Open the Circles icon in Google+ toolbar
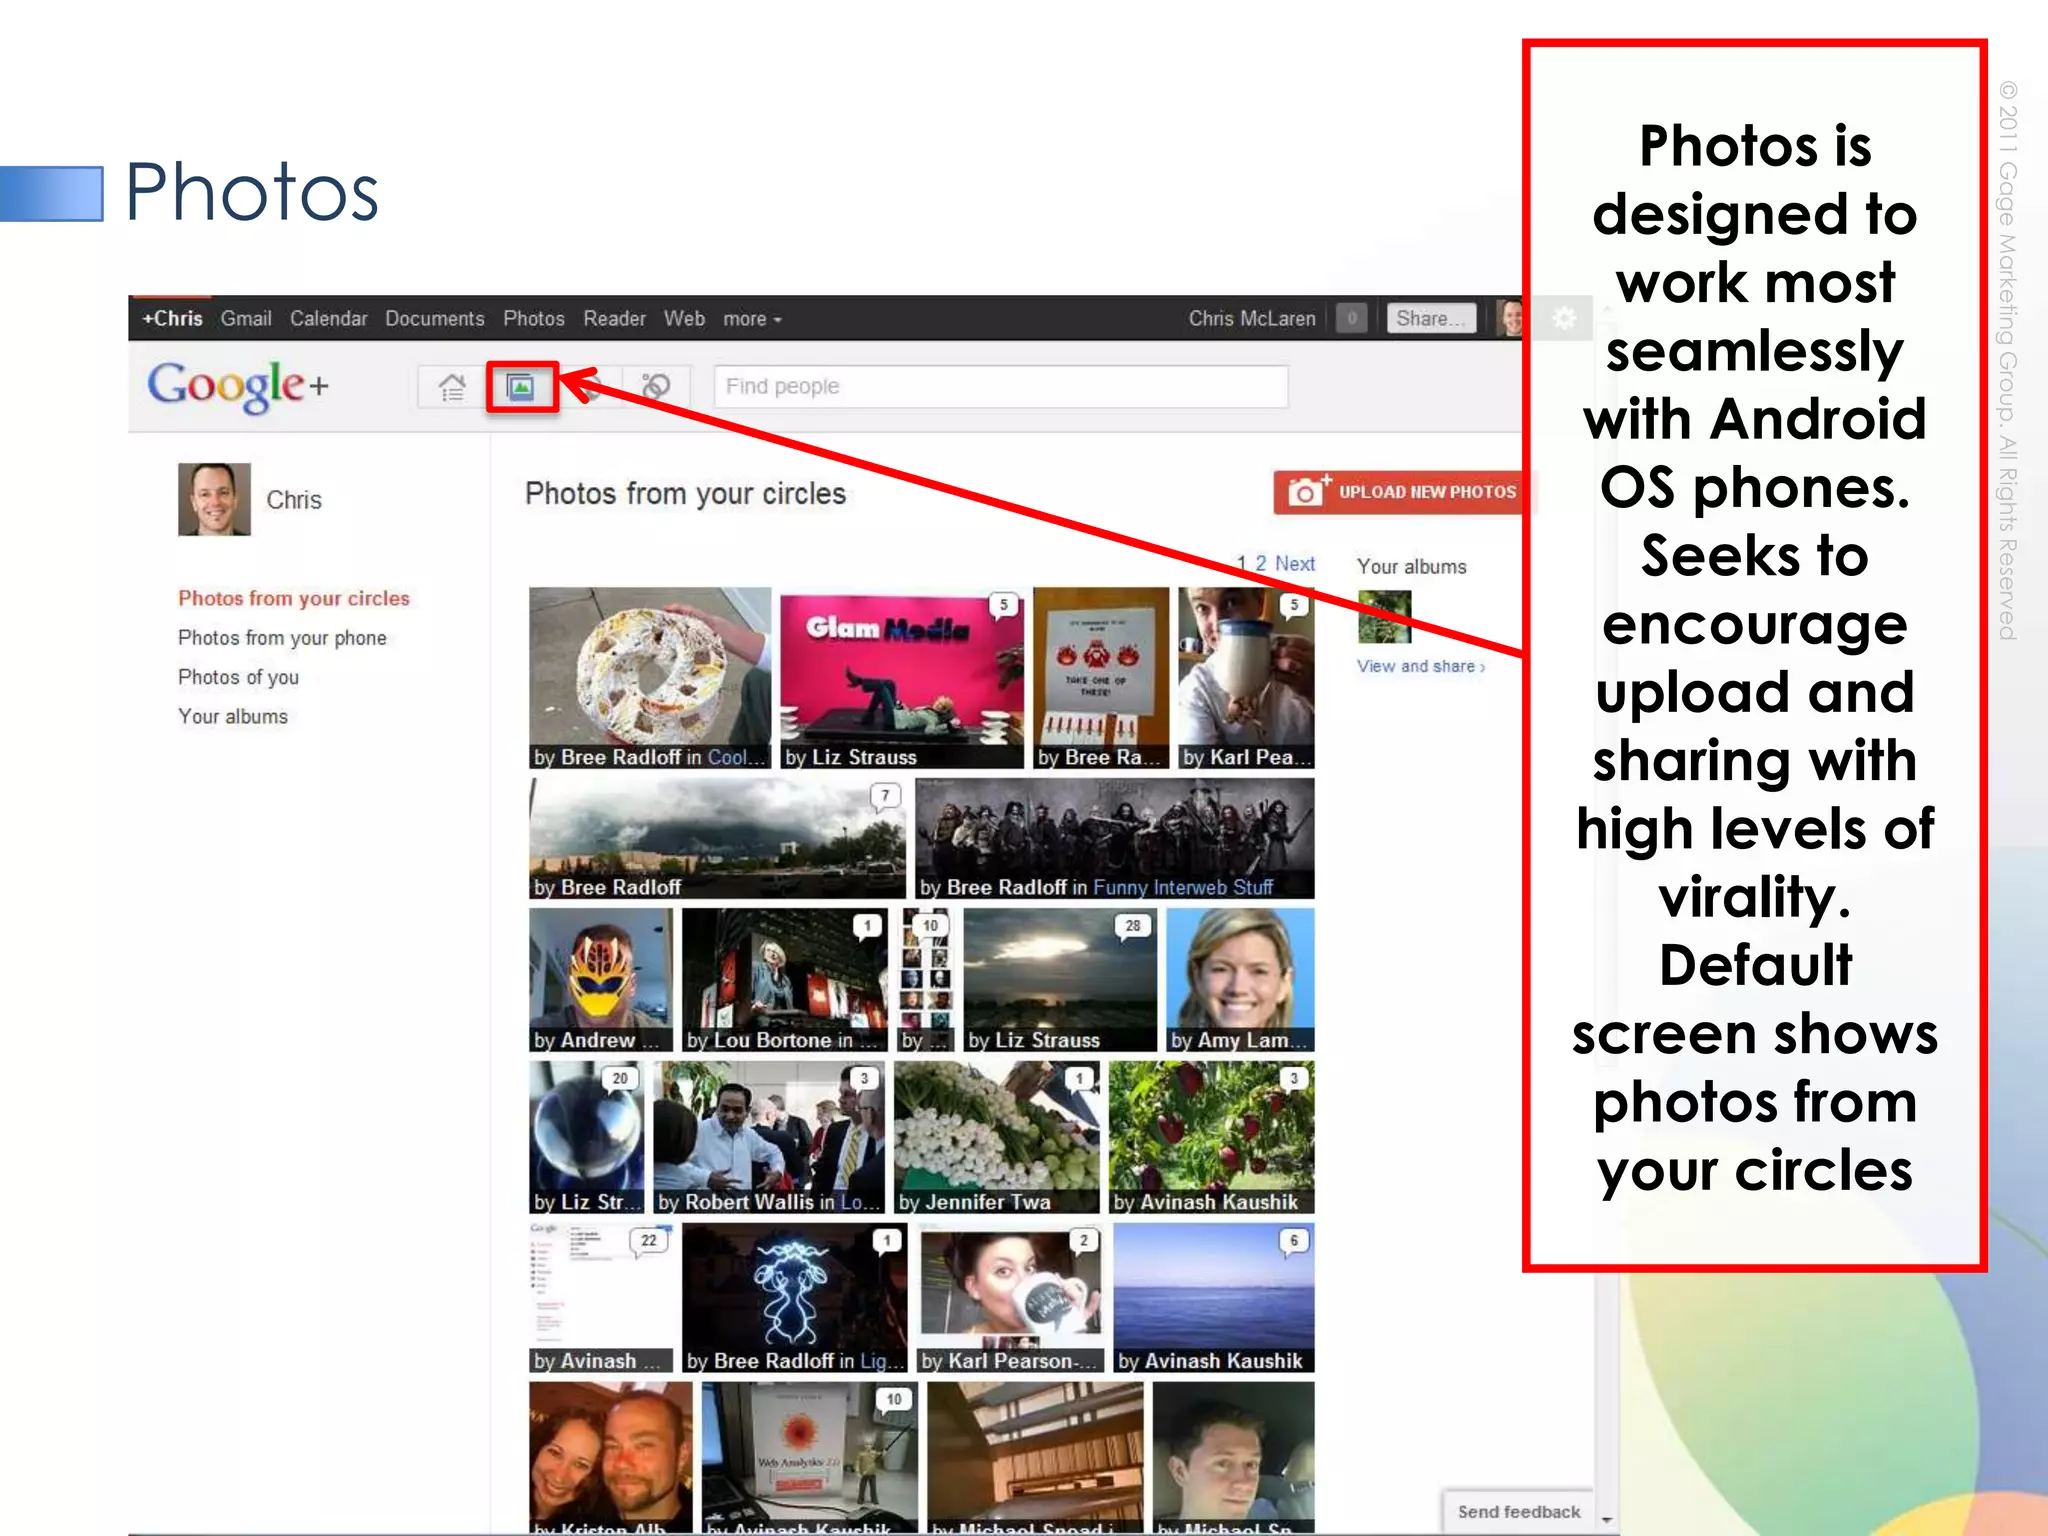This screenshot has width=2048, height=1536. click(x=655, y=387)
